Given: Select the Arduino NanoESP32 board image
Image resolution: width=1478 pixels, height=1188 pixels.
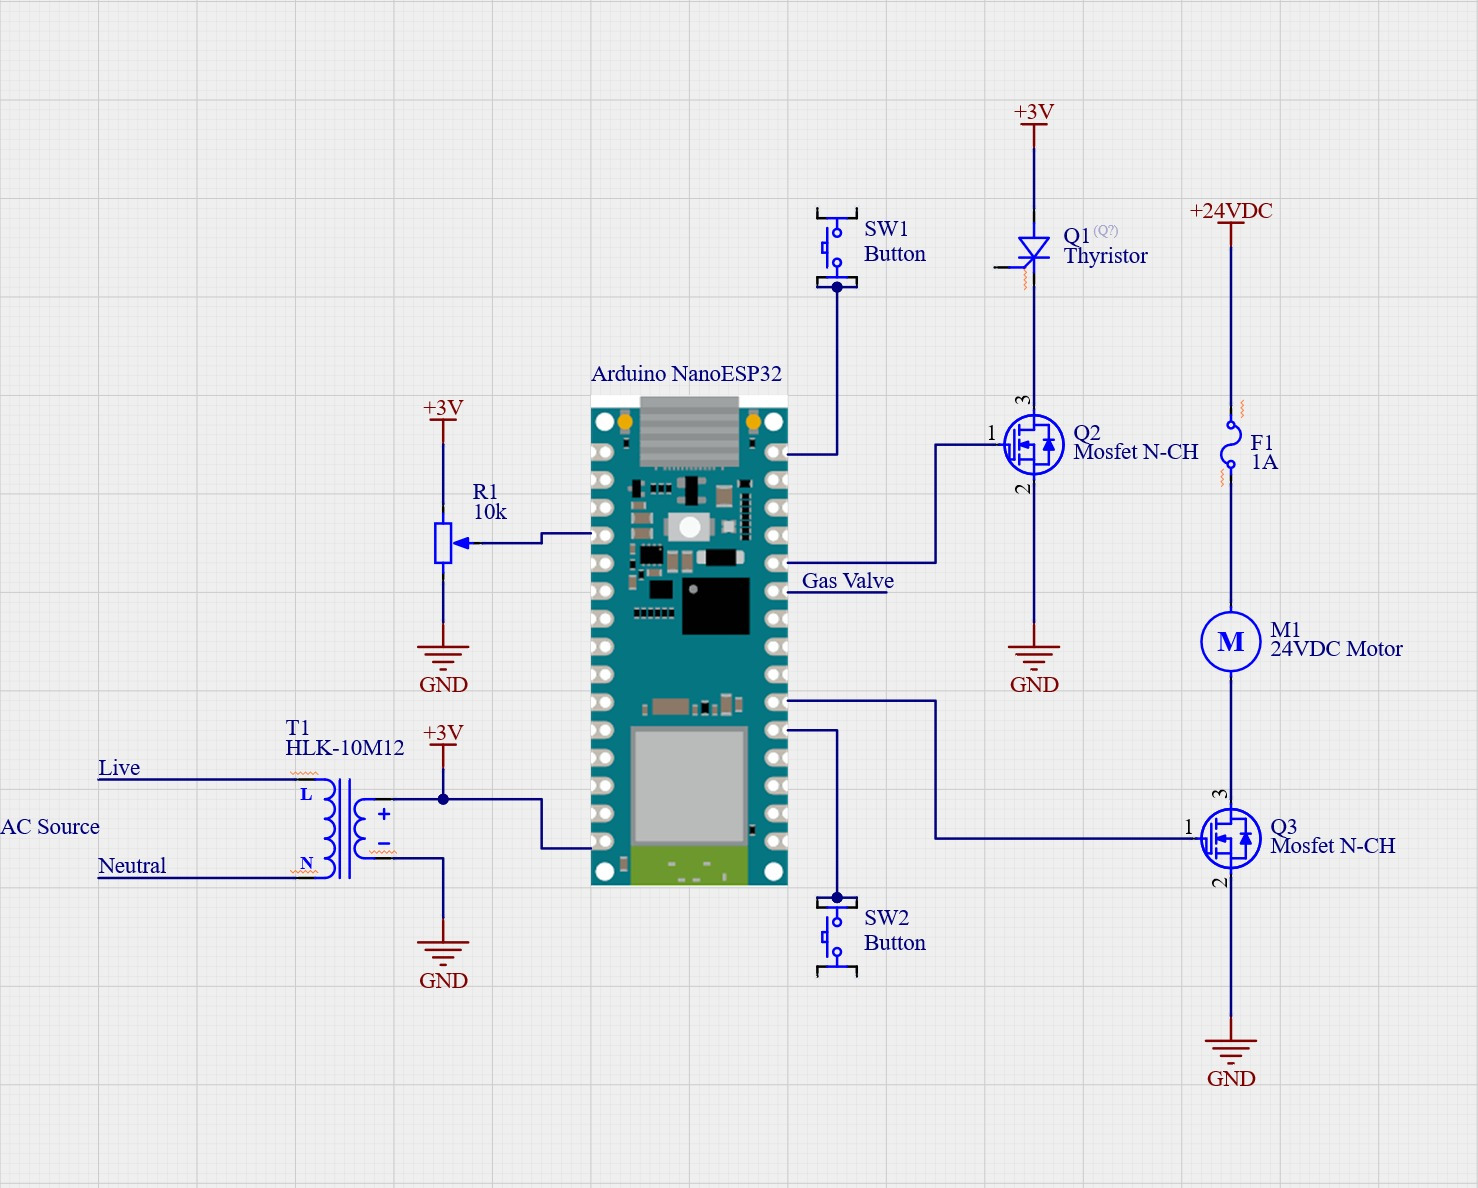Looking at the screenshot, I should (689, 640).
